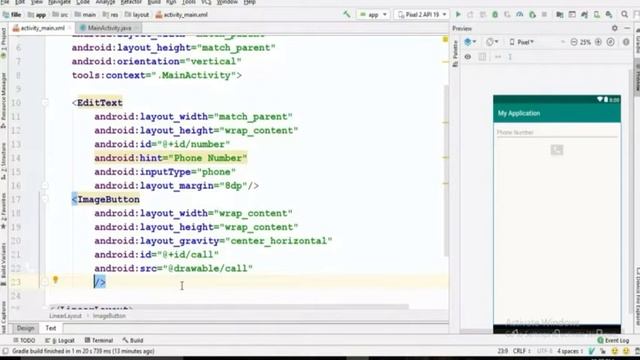Select the Text tab below editor

click(x=51, y=328)
